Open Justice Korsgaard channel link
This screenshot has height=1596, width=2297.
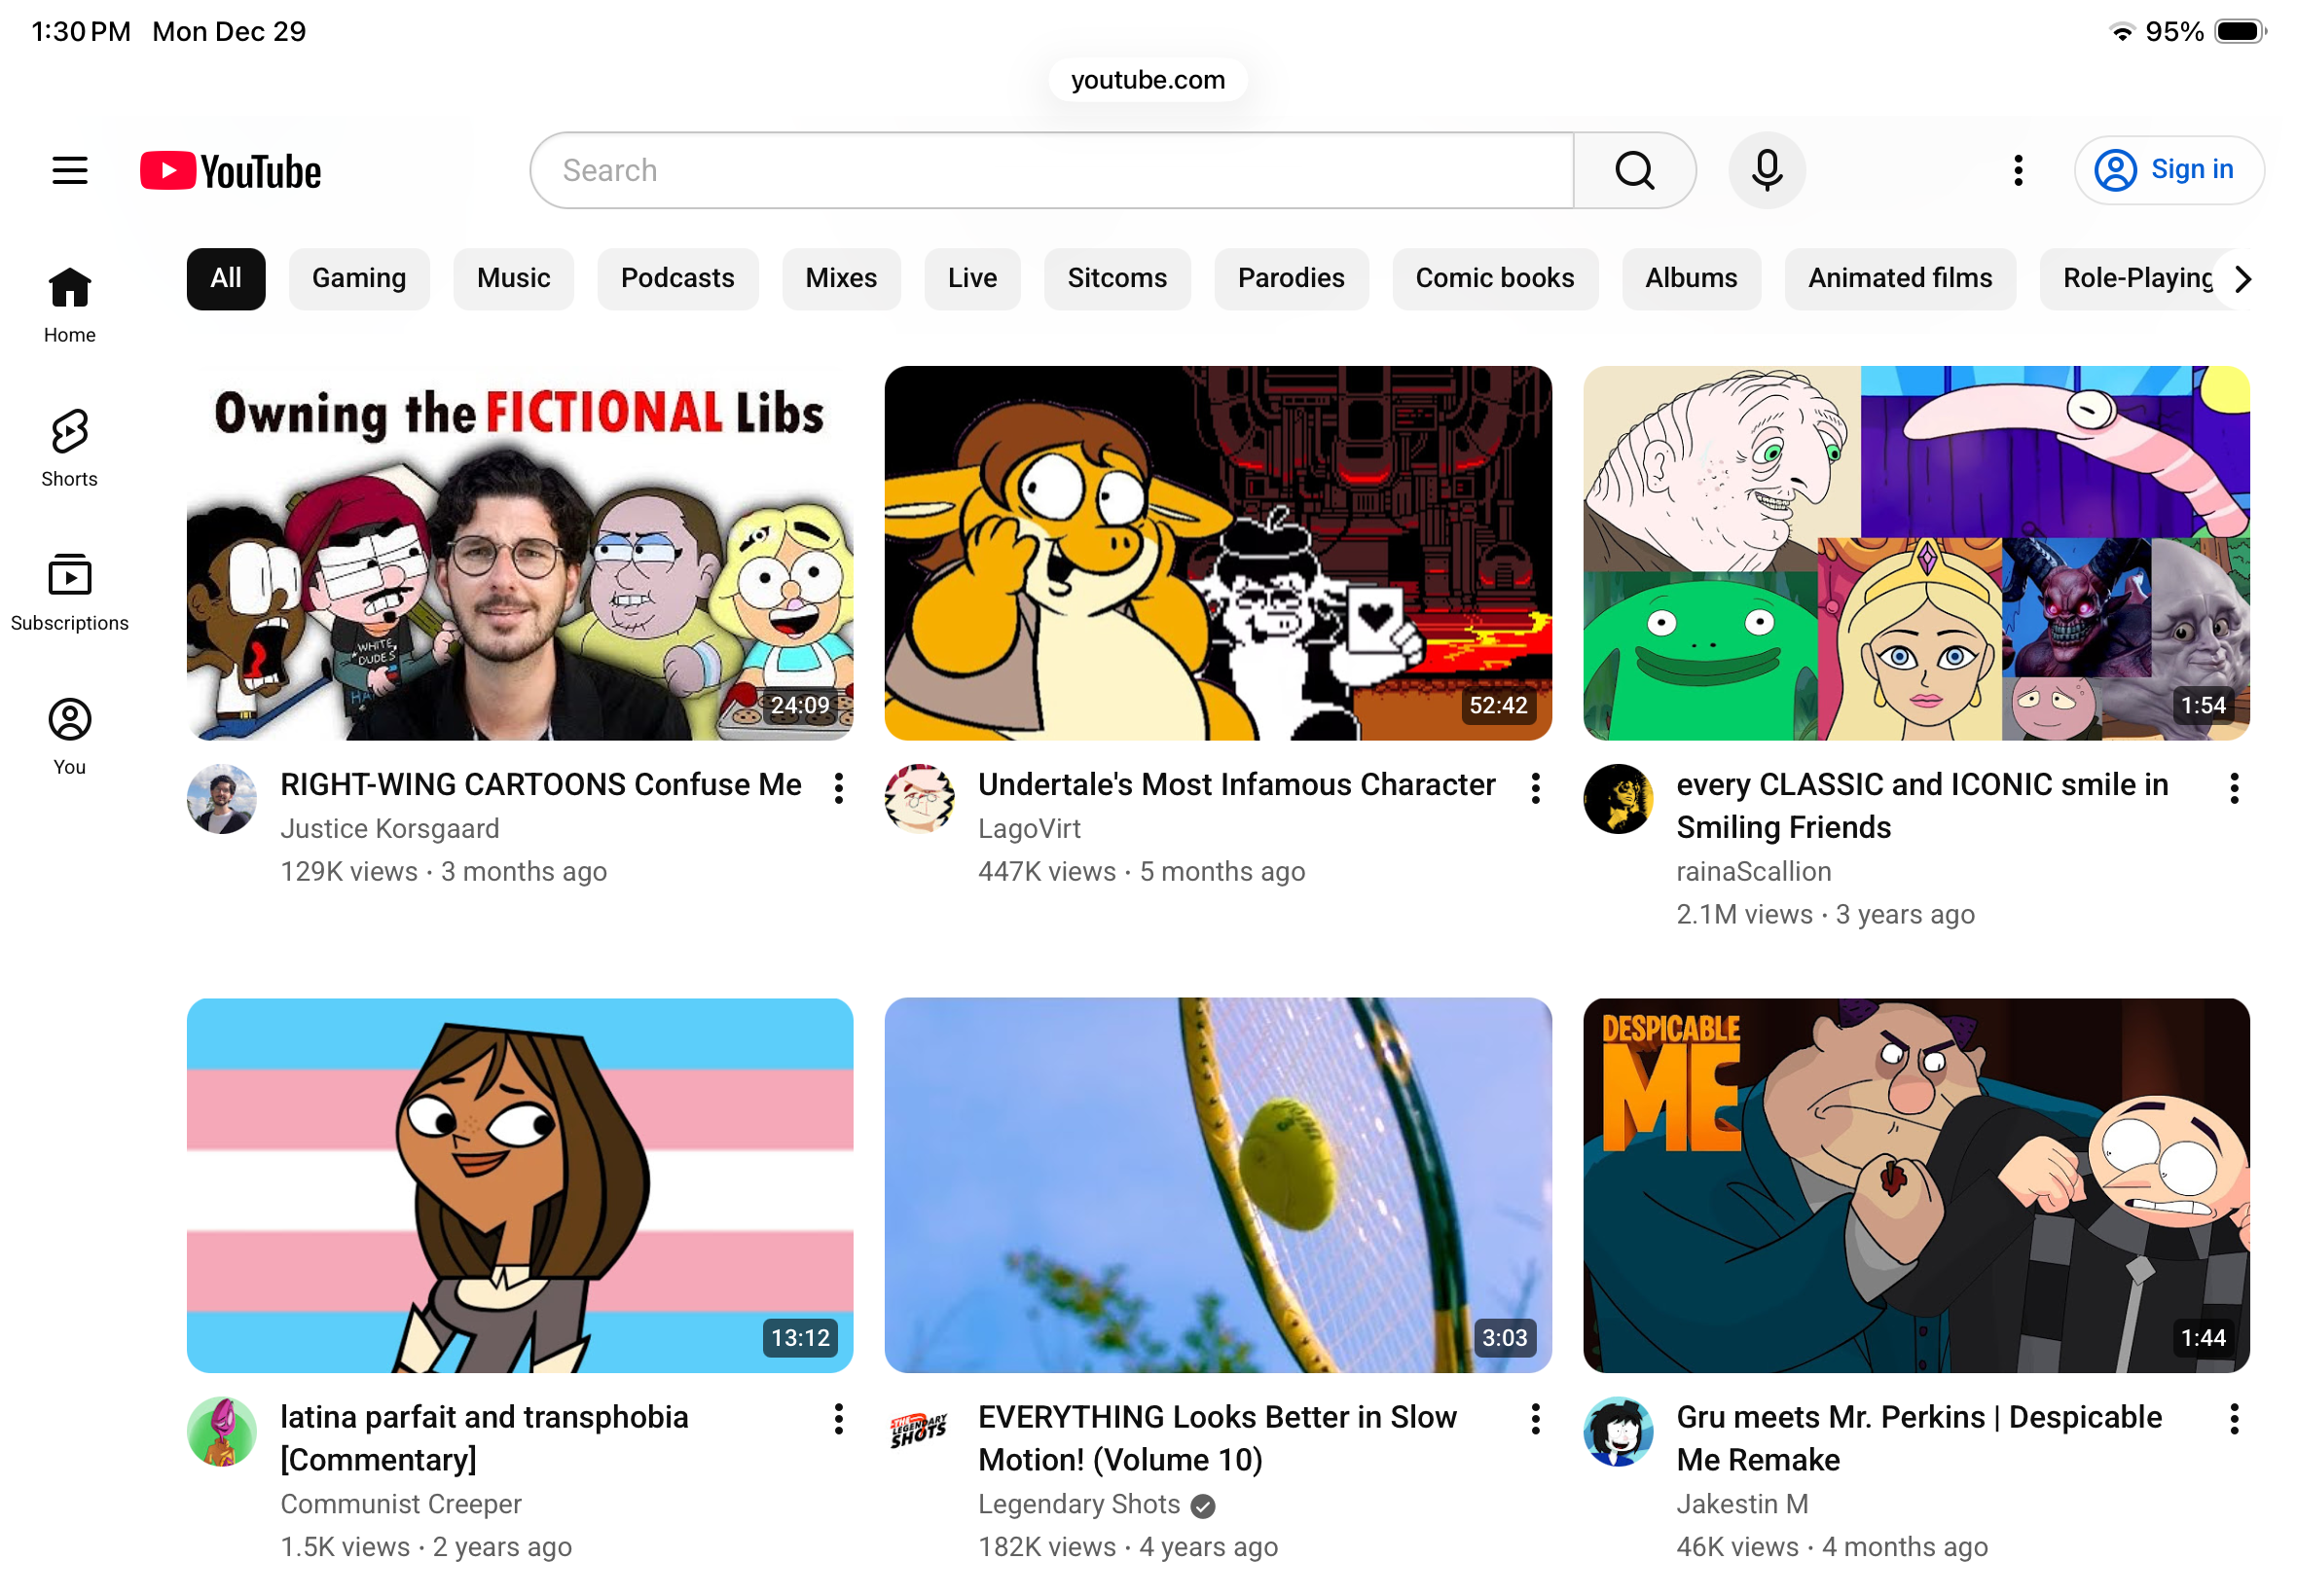coord(389,828)
